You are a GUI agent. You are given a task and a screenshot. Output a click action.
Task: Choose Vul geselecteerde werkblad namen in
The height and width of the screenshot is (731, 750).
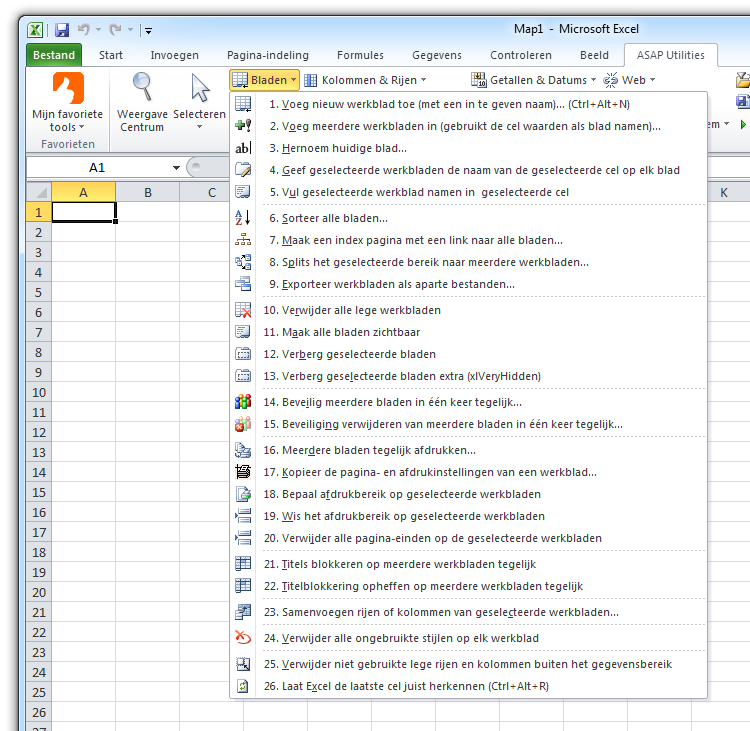469,192
